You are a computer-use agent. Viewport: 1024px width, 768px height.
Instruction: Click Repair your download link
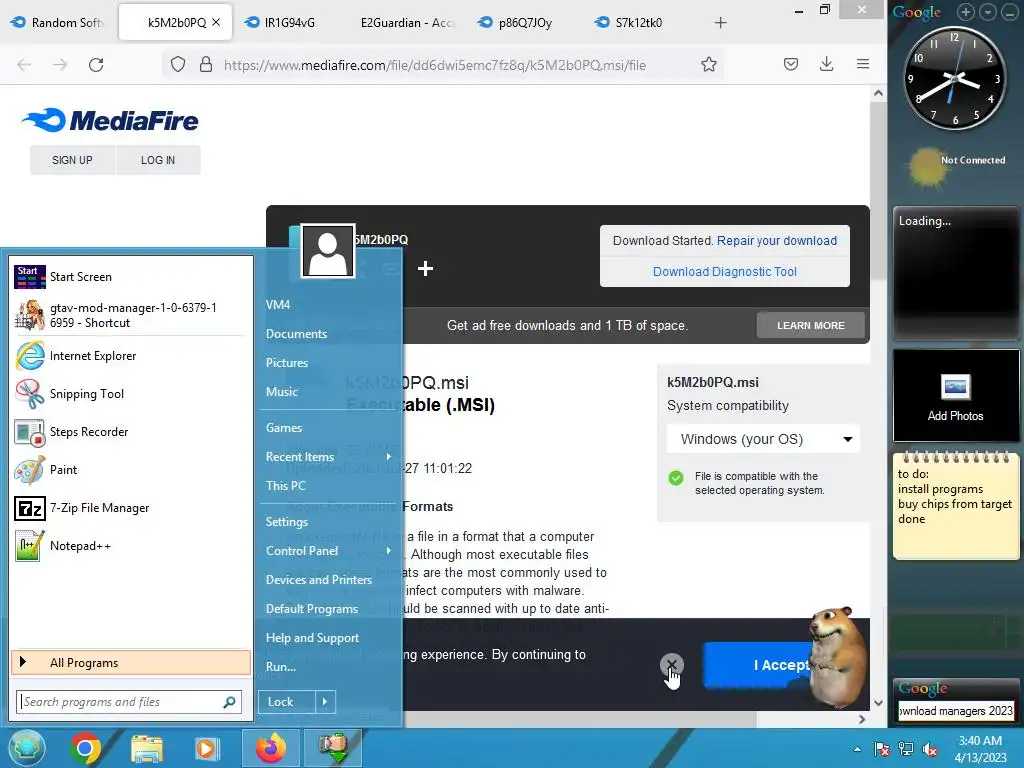(x=776, y=240)
